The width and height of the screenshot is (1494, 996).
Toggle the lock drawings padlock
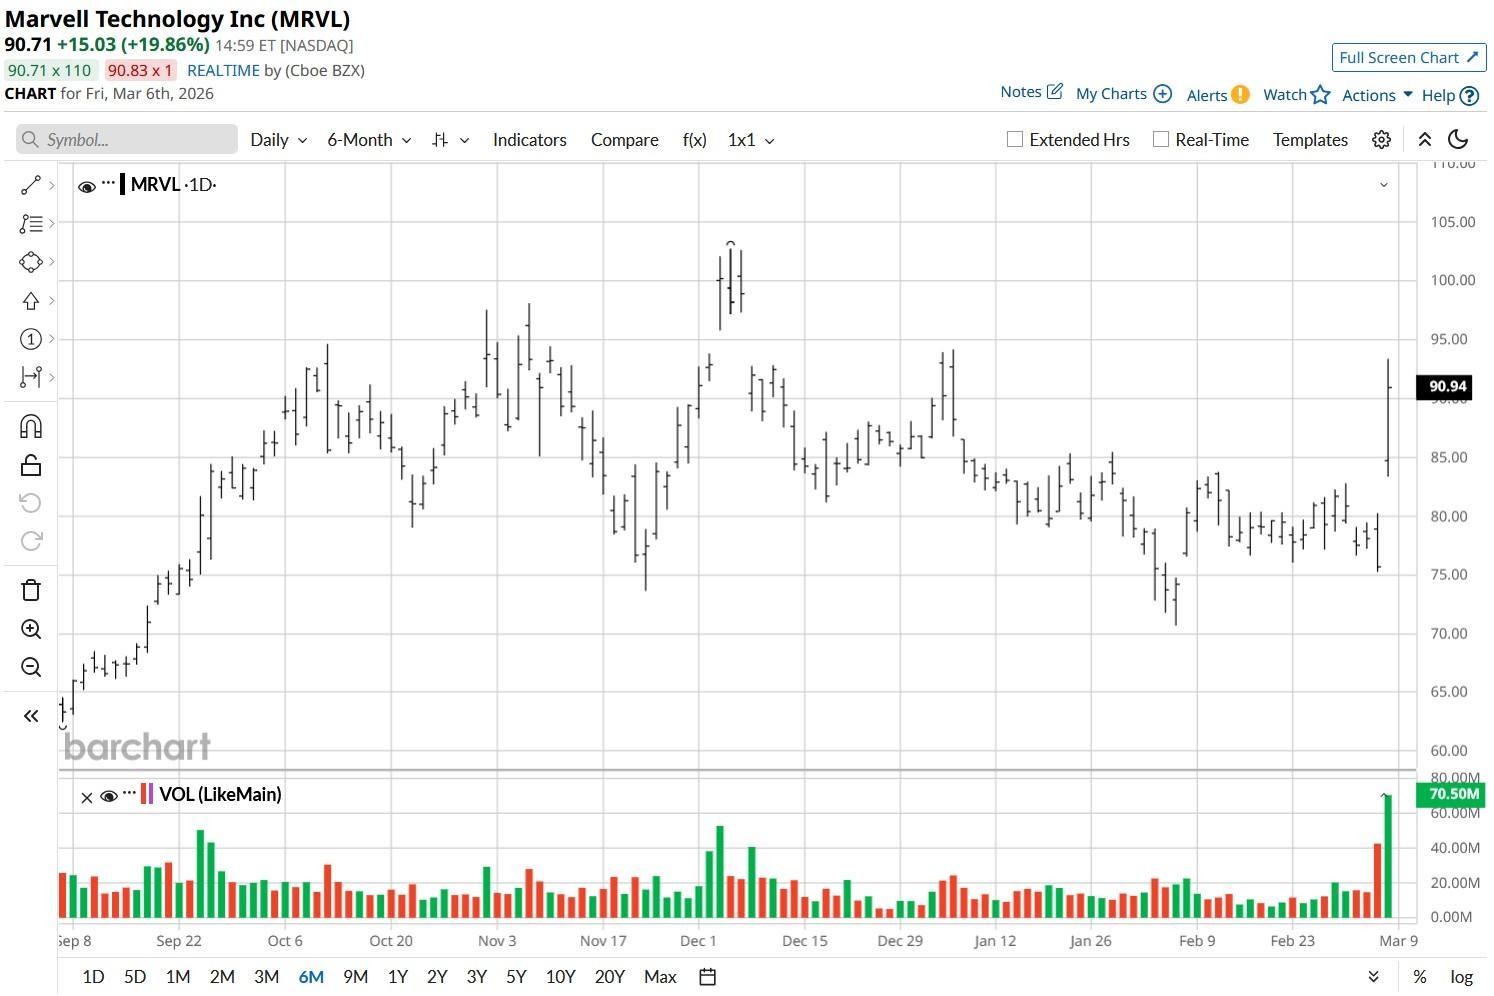click(x=31, y=465)
